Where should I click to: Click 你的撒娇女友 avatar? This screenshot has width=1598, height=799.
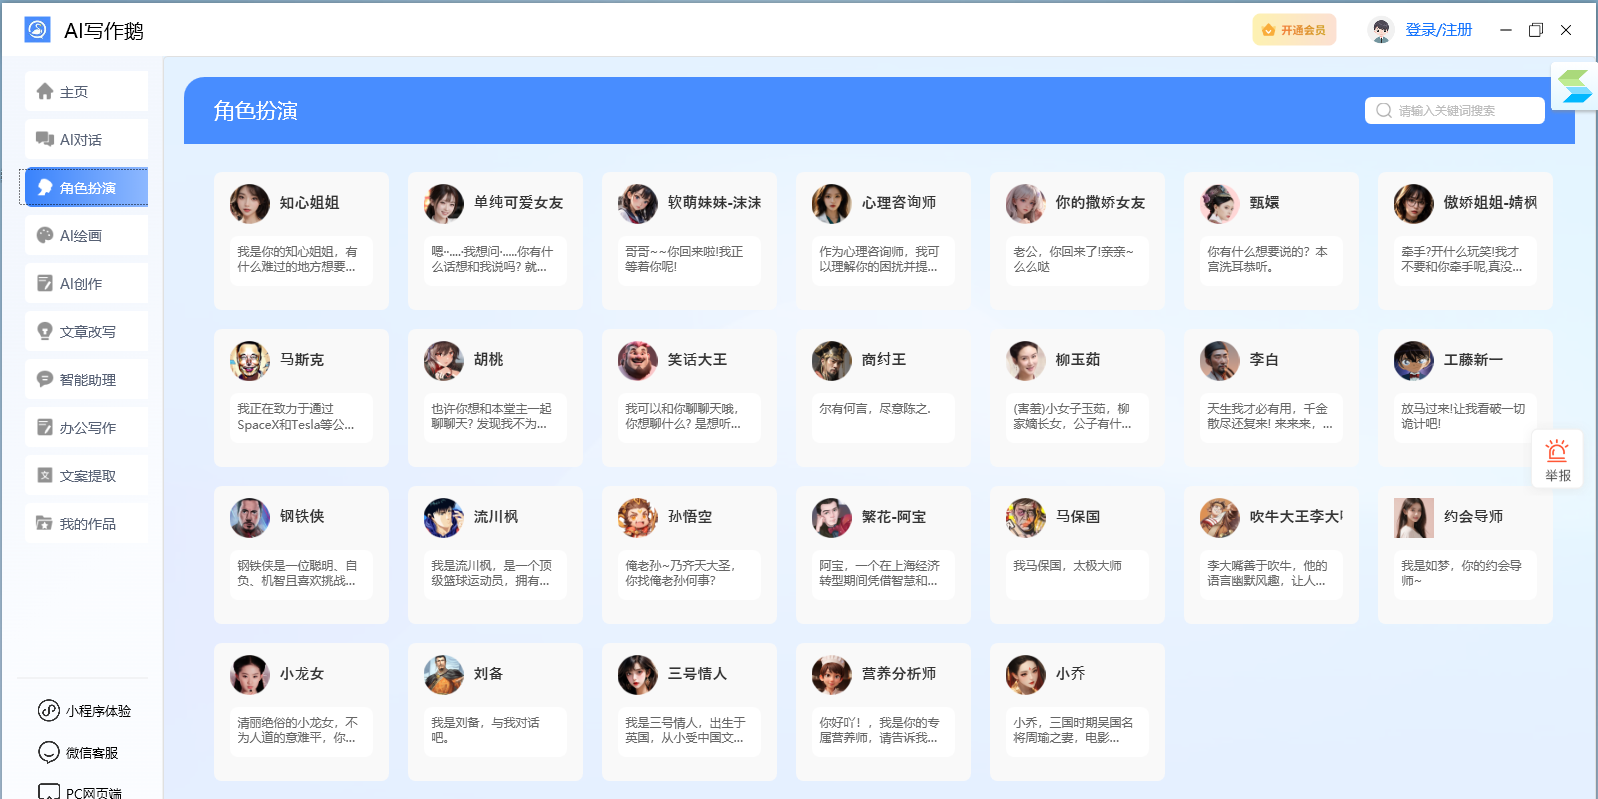(x=1026, y=203)
